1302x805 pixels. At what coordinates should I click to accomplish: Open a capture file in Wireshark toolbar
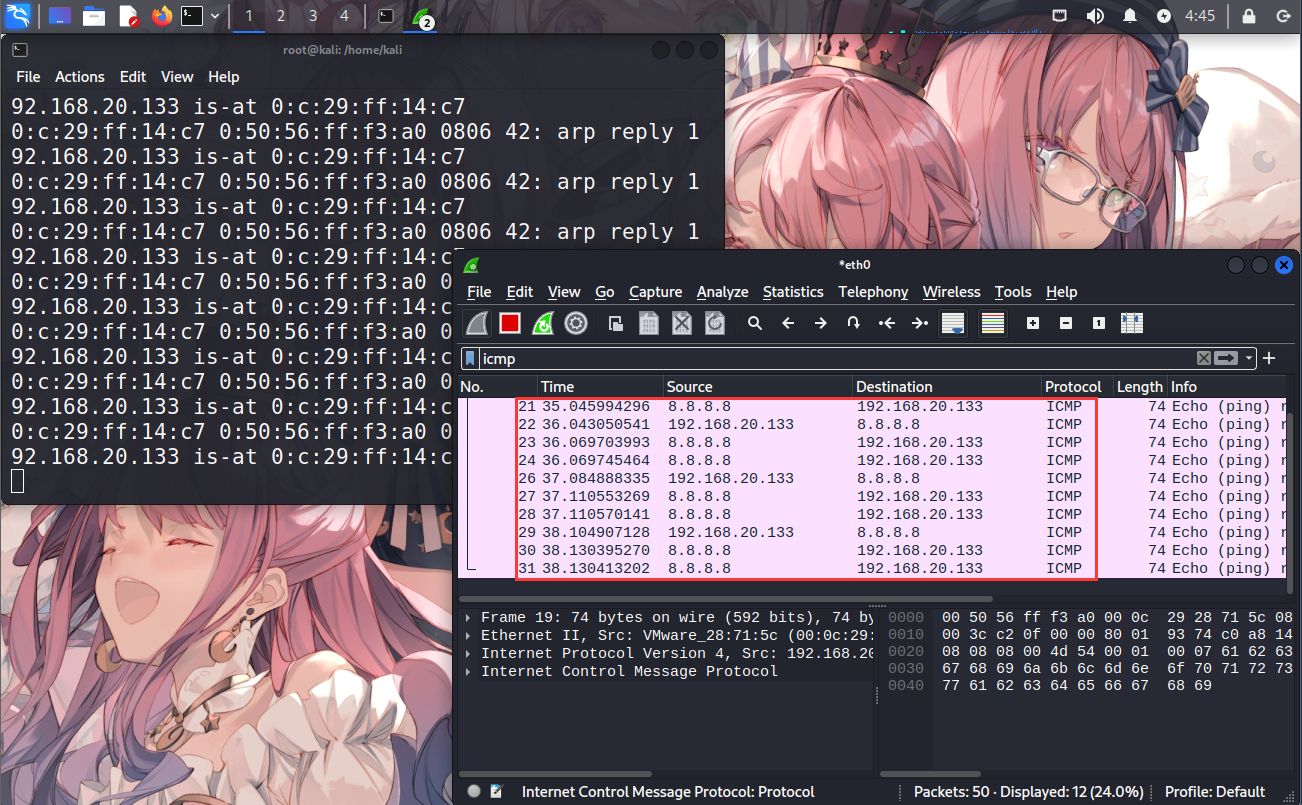point(616,323)
